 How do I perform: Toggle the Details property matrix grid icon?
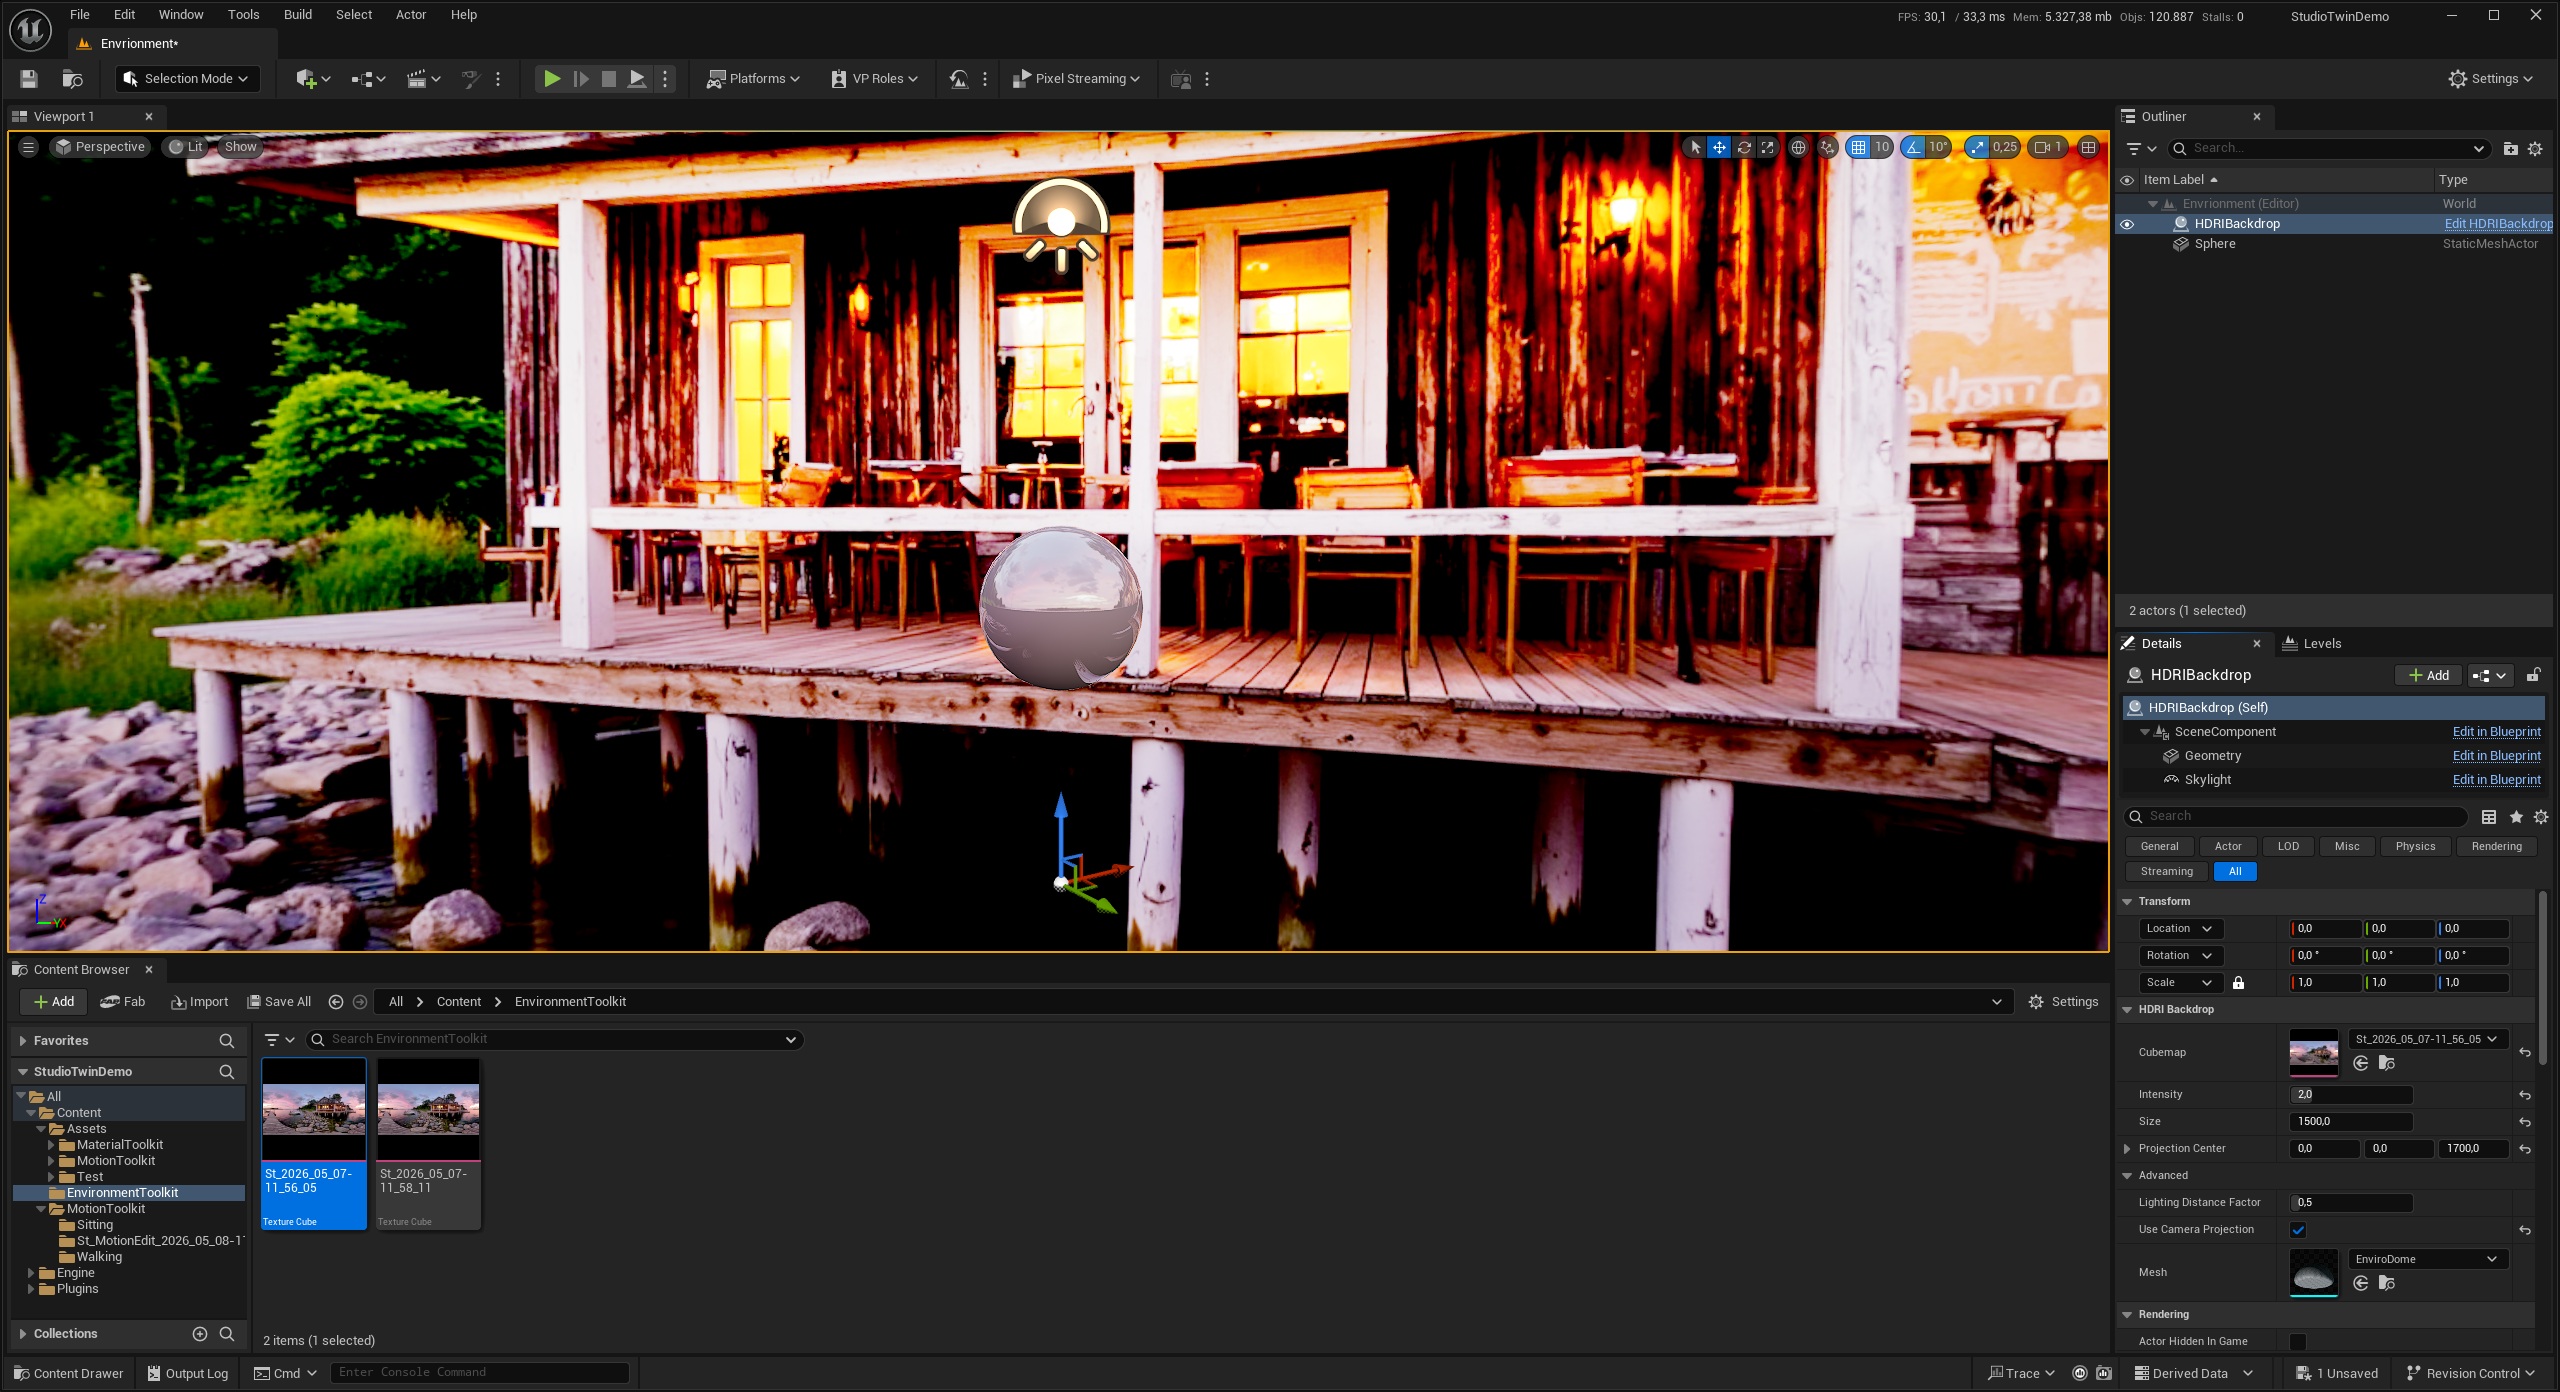point(2489,817)
